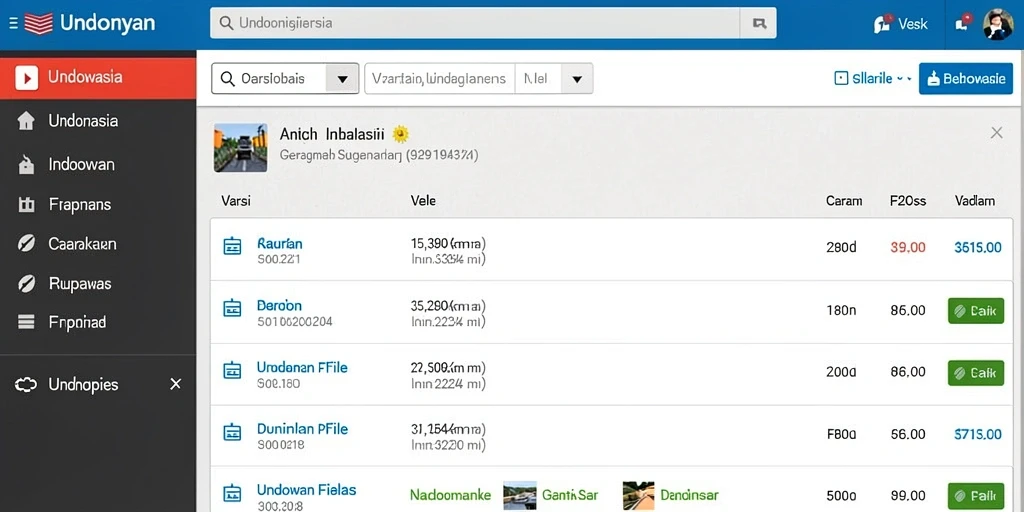Click the icon next to Caarakaan

pos(26,244)
